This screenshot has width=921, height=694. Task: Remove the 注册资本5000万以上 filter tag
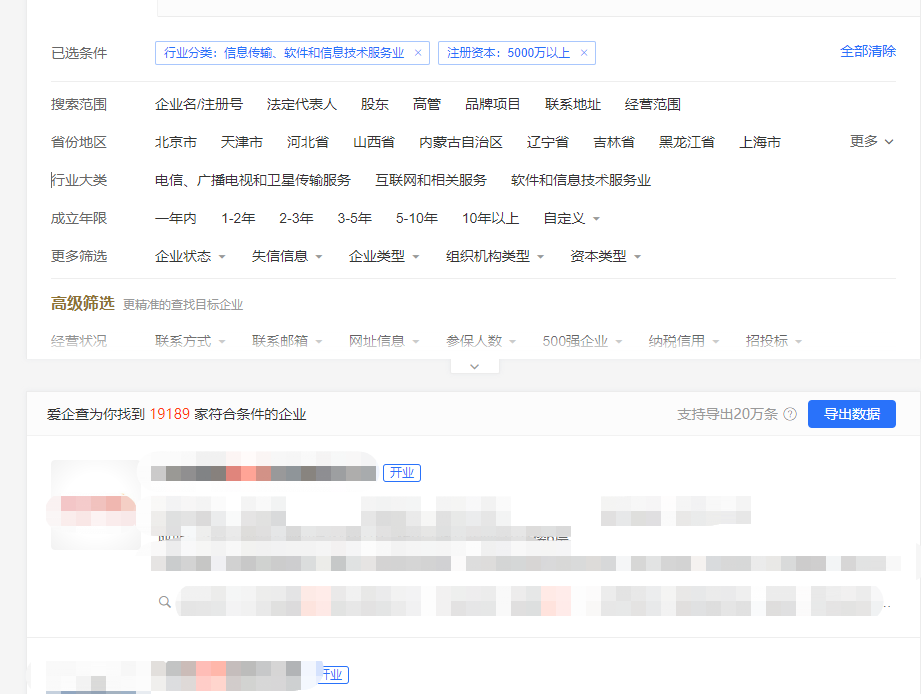coord(584,52)
